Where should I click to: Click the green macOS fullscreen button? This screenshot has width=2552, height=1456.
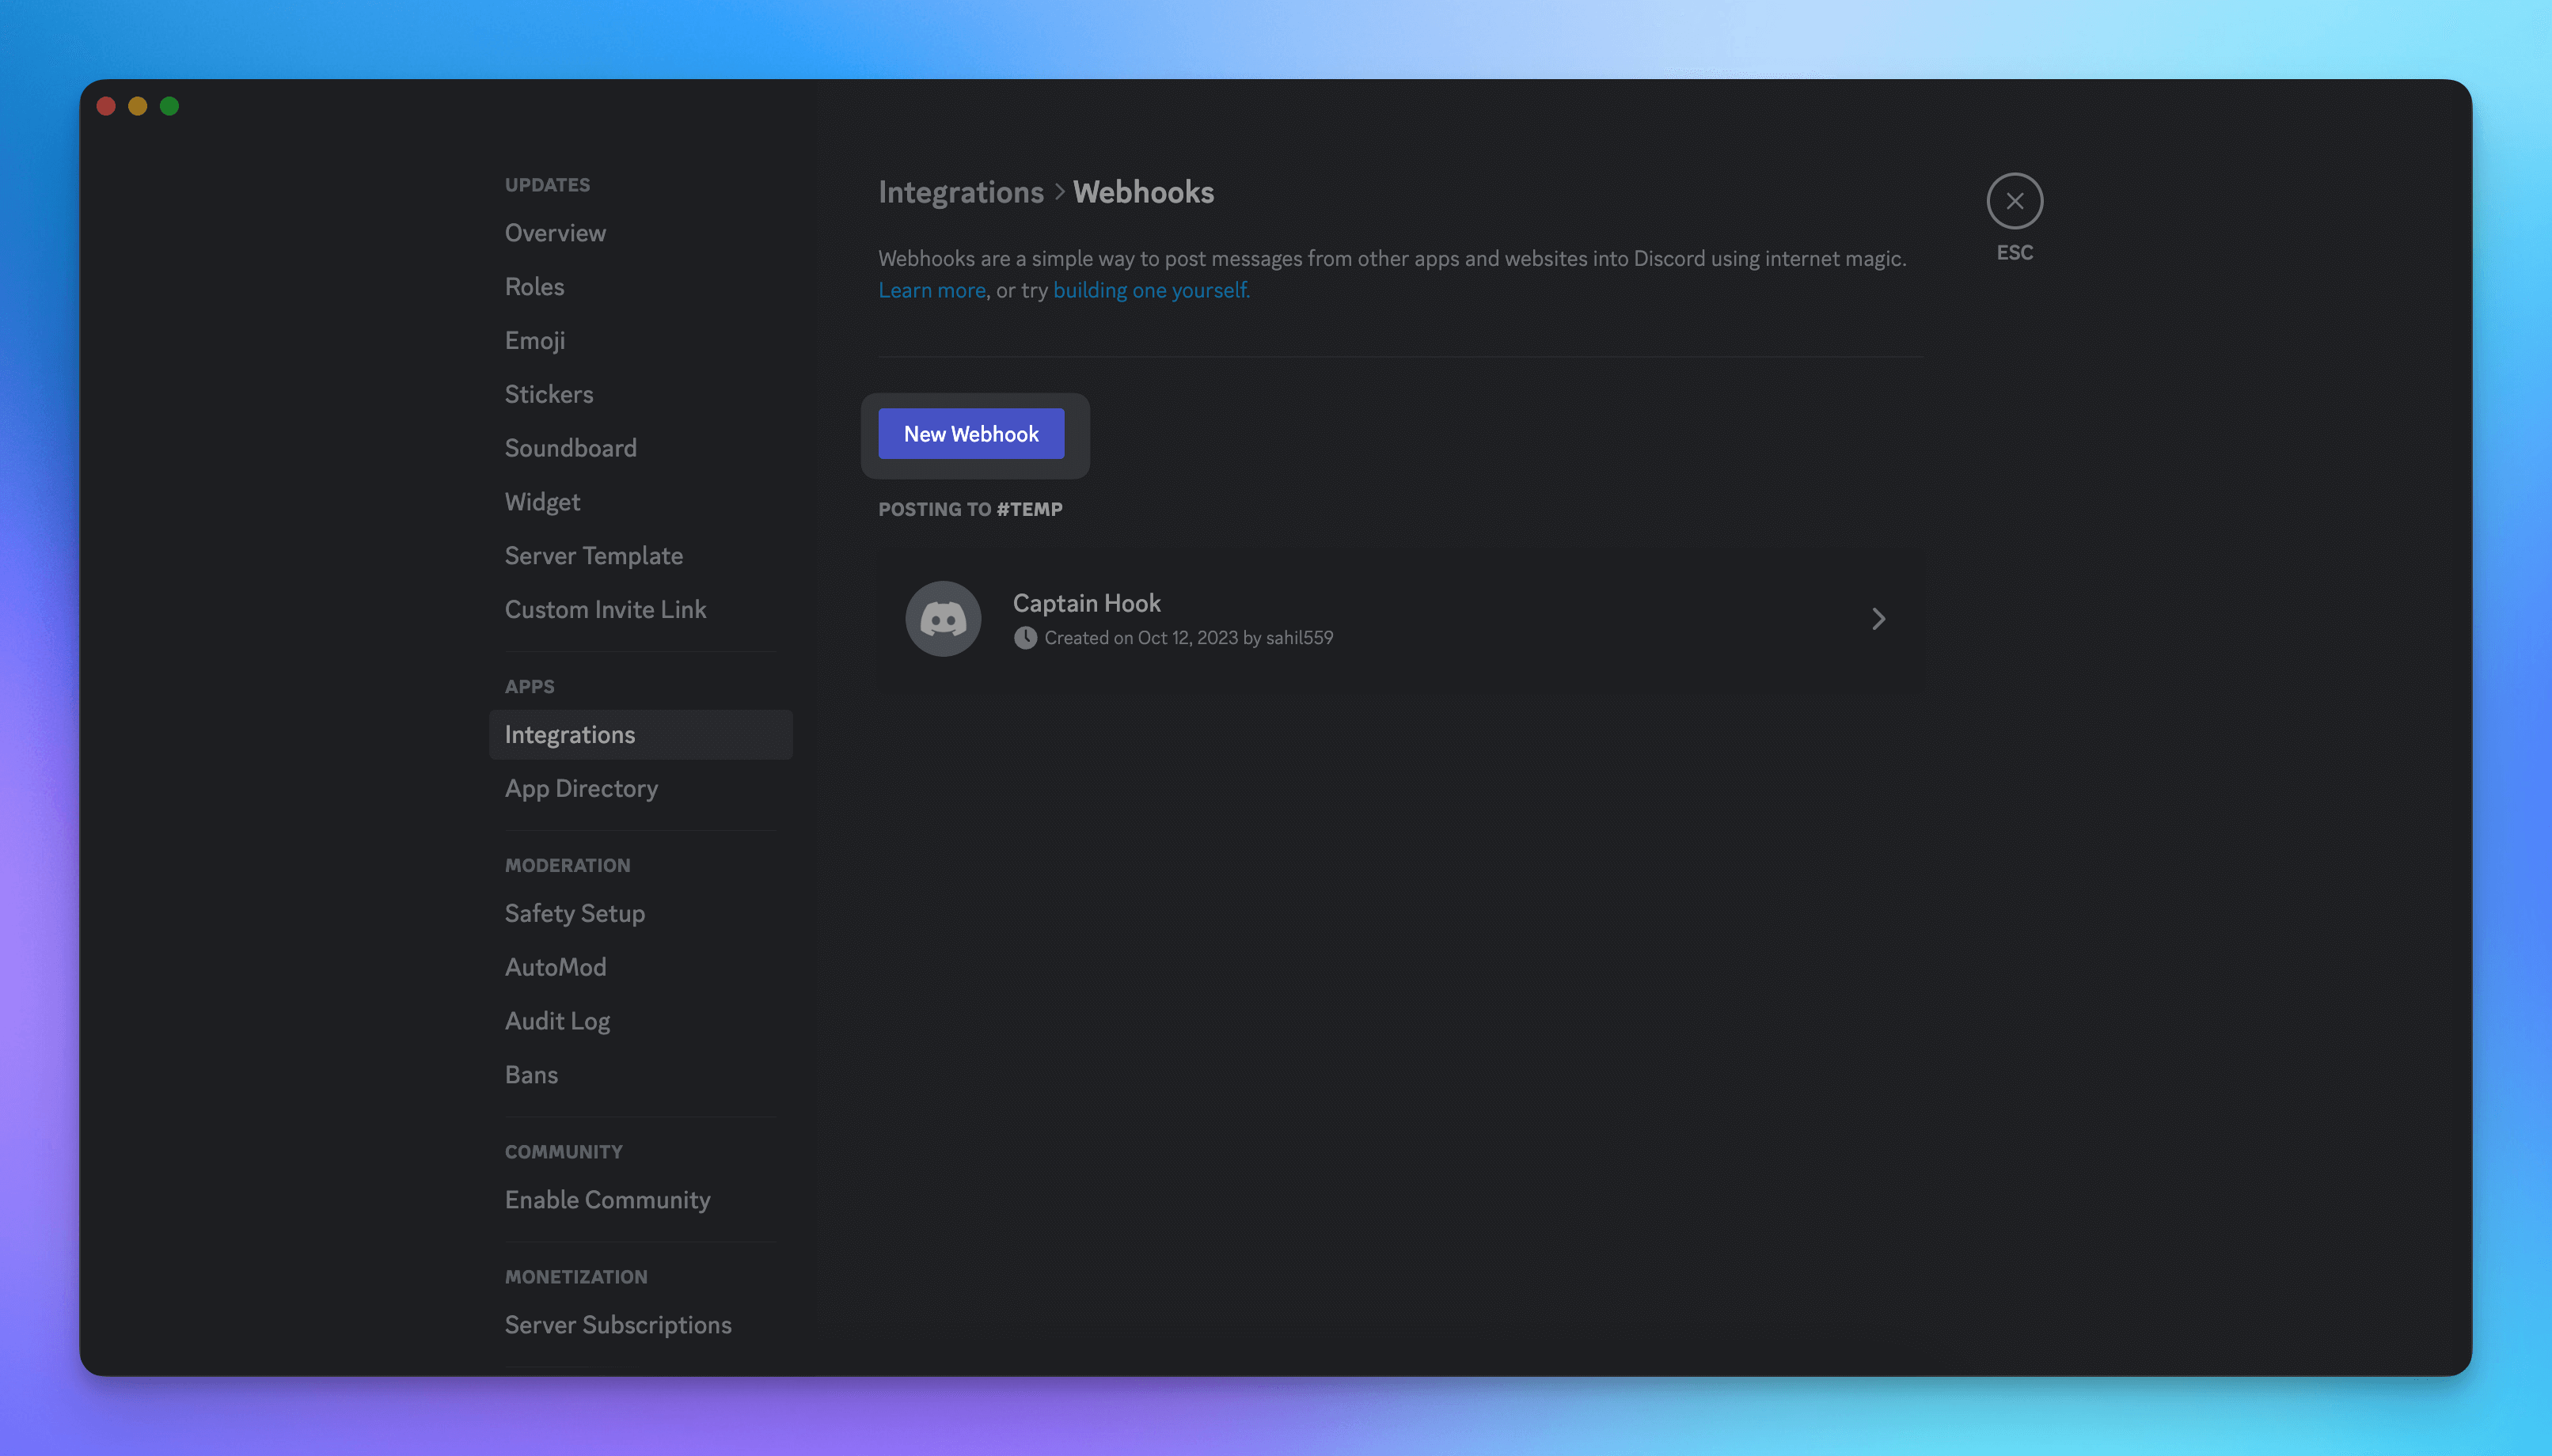[x=169, y=106]
